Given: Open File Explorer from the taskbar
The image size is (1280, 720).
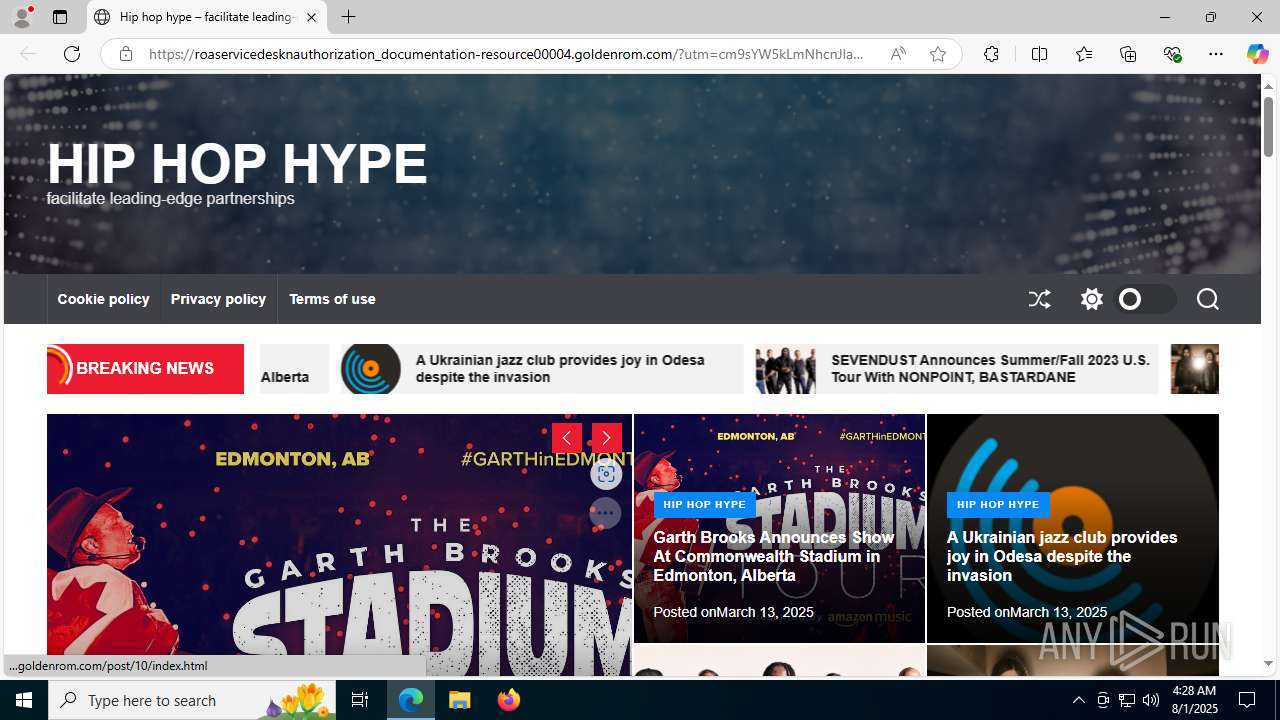Looking at the screenshot, I should (460, 700).
